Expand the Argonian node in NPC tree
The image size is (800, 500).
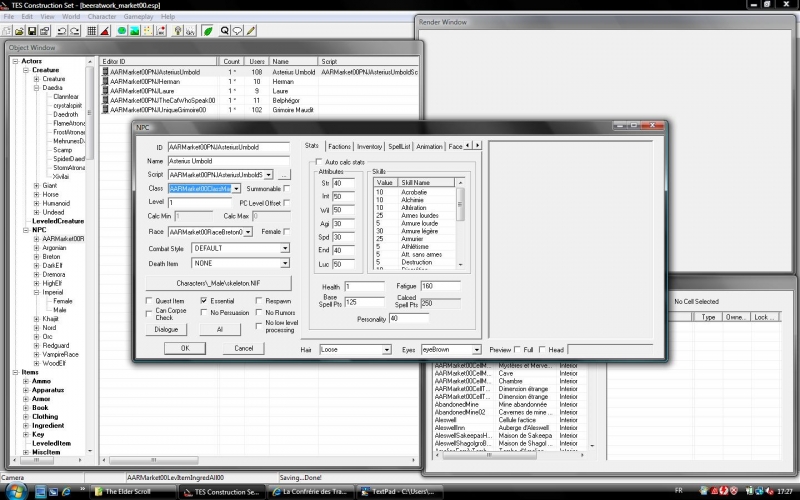pyautogui.click(x=36, y=248)
